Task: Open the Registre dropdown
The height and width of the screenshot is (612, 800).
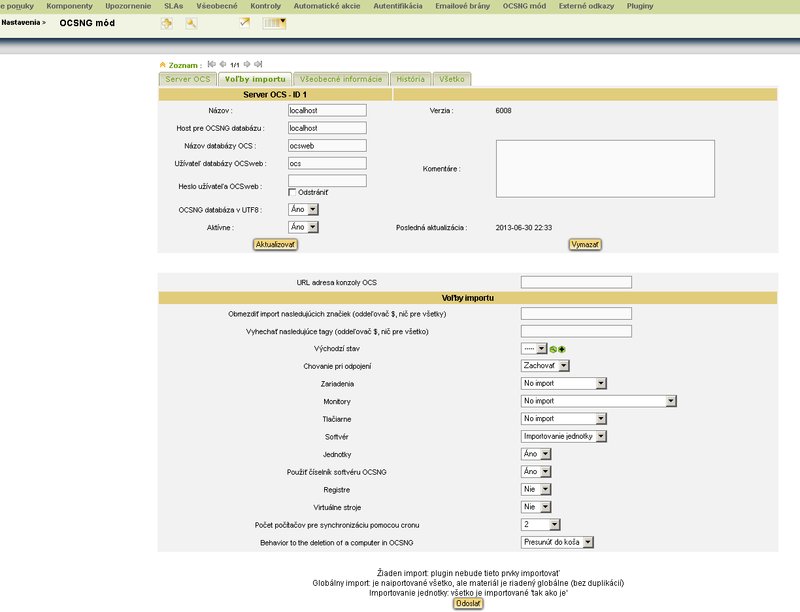Action: (x=536, y=490)
